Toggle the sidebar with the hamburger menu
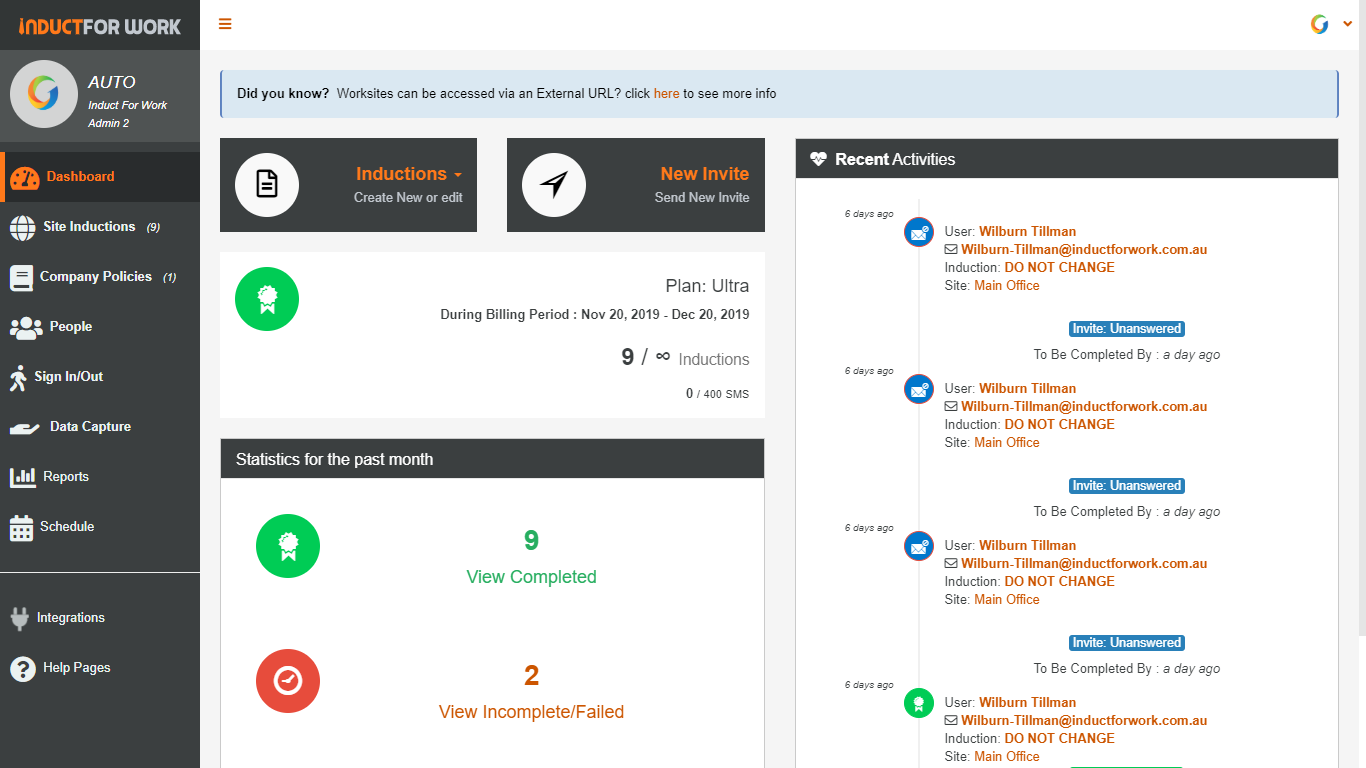 pyautogui.click(x=225, y=22)
